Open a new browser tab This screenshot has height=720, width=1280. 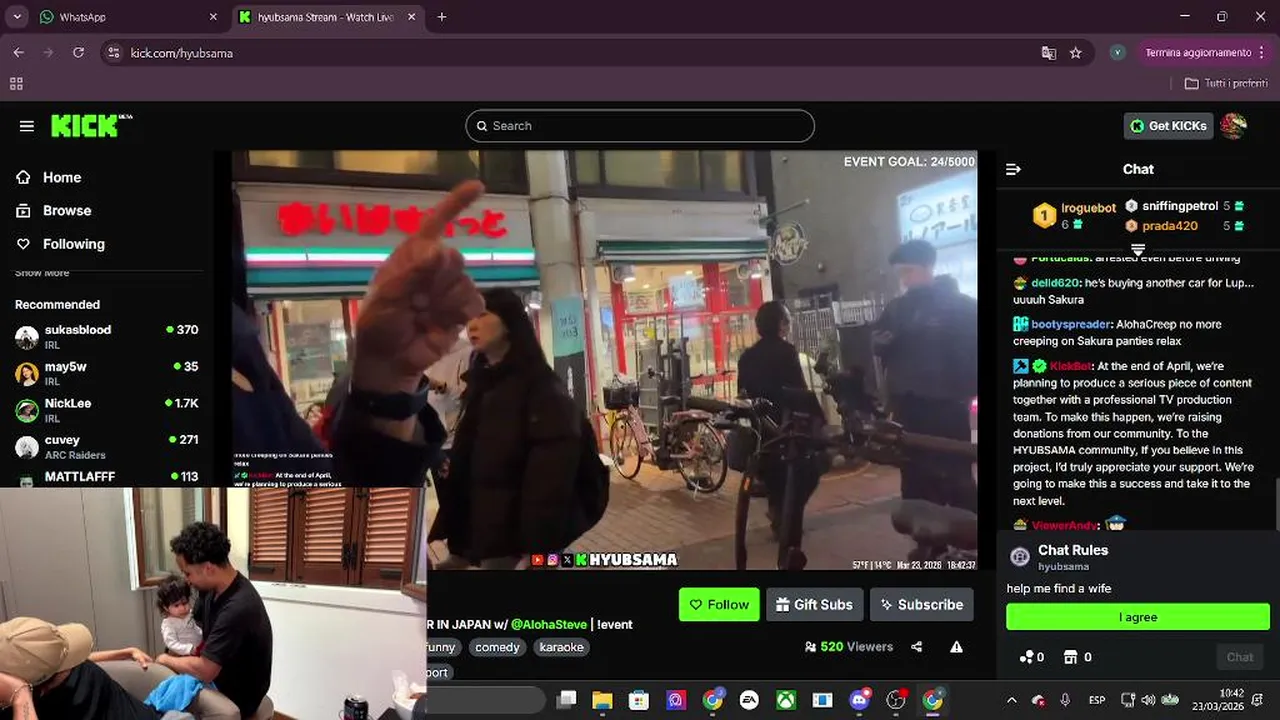click(x=442, y=17)
